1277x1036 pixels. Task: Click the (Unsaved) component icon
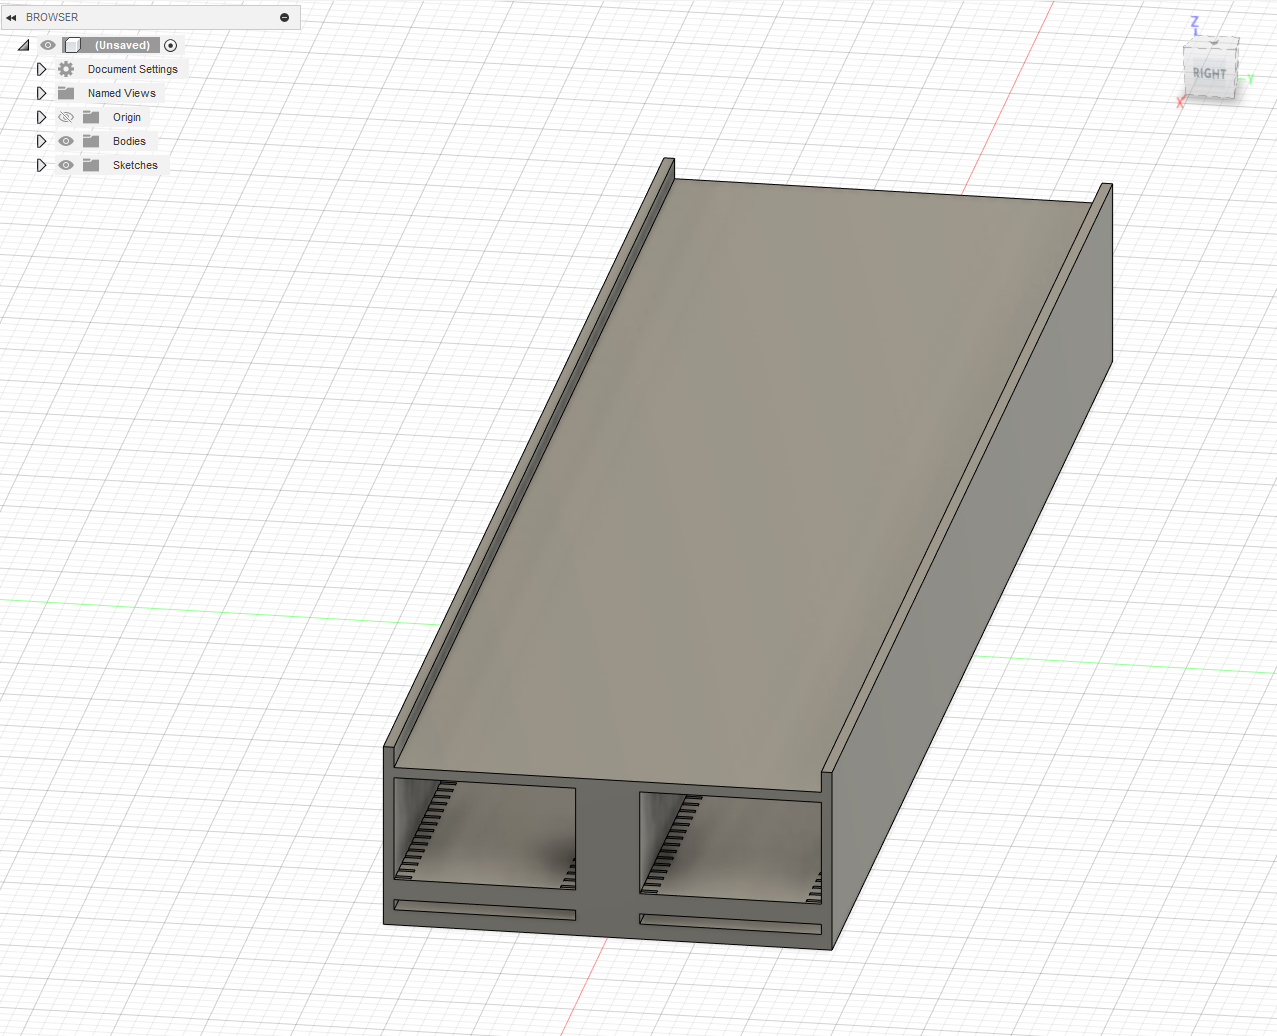click(x=73, y=45)
